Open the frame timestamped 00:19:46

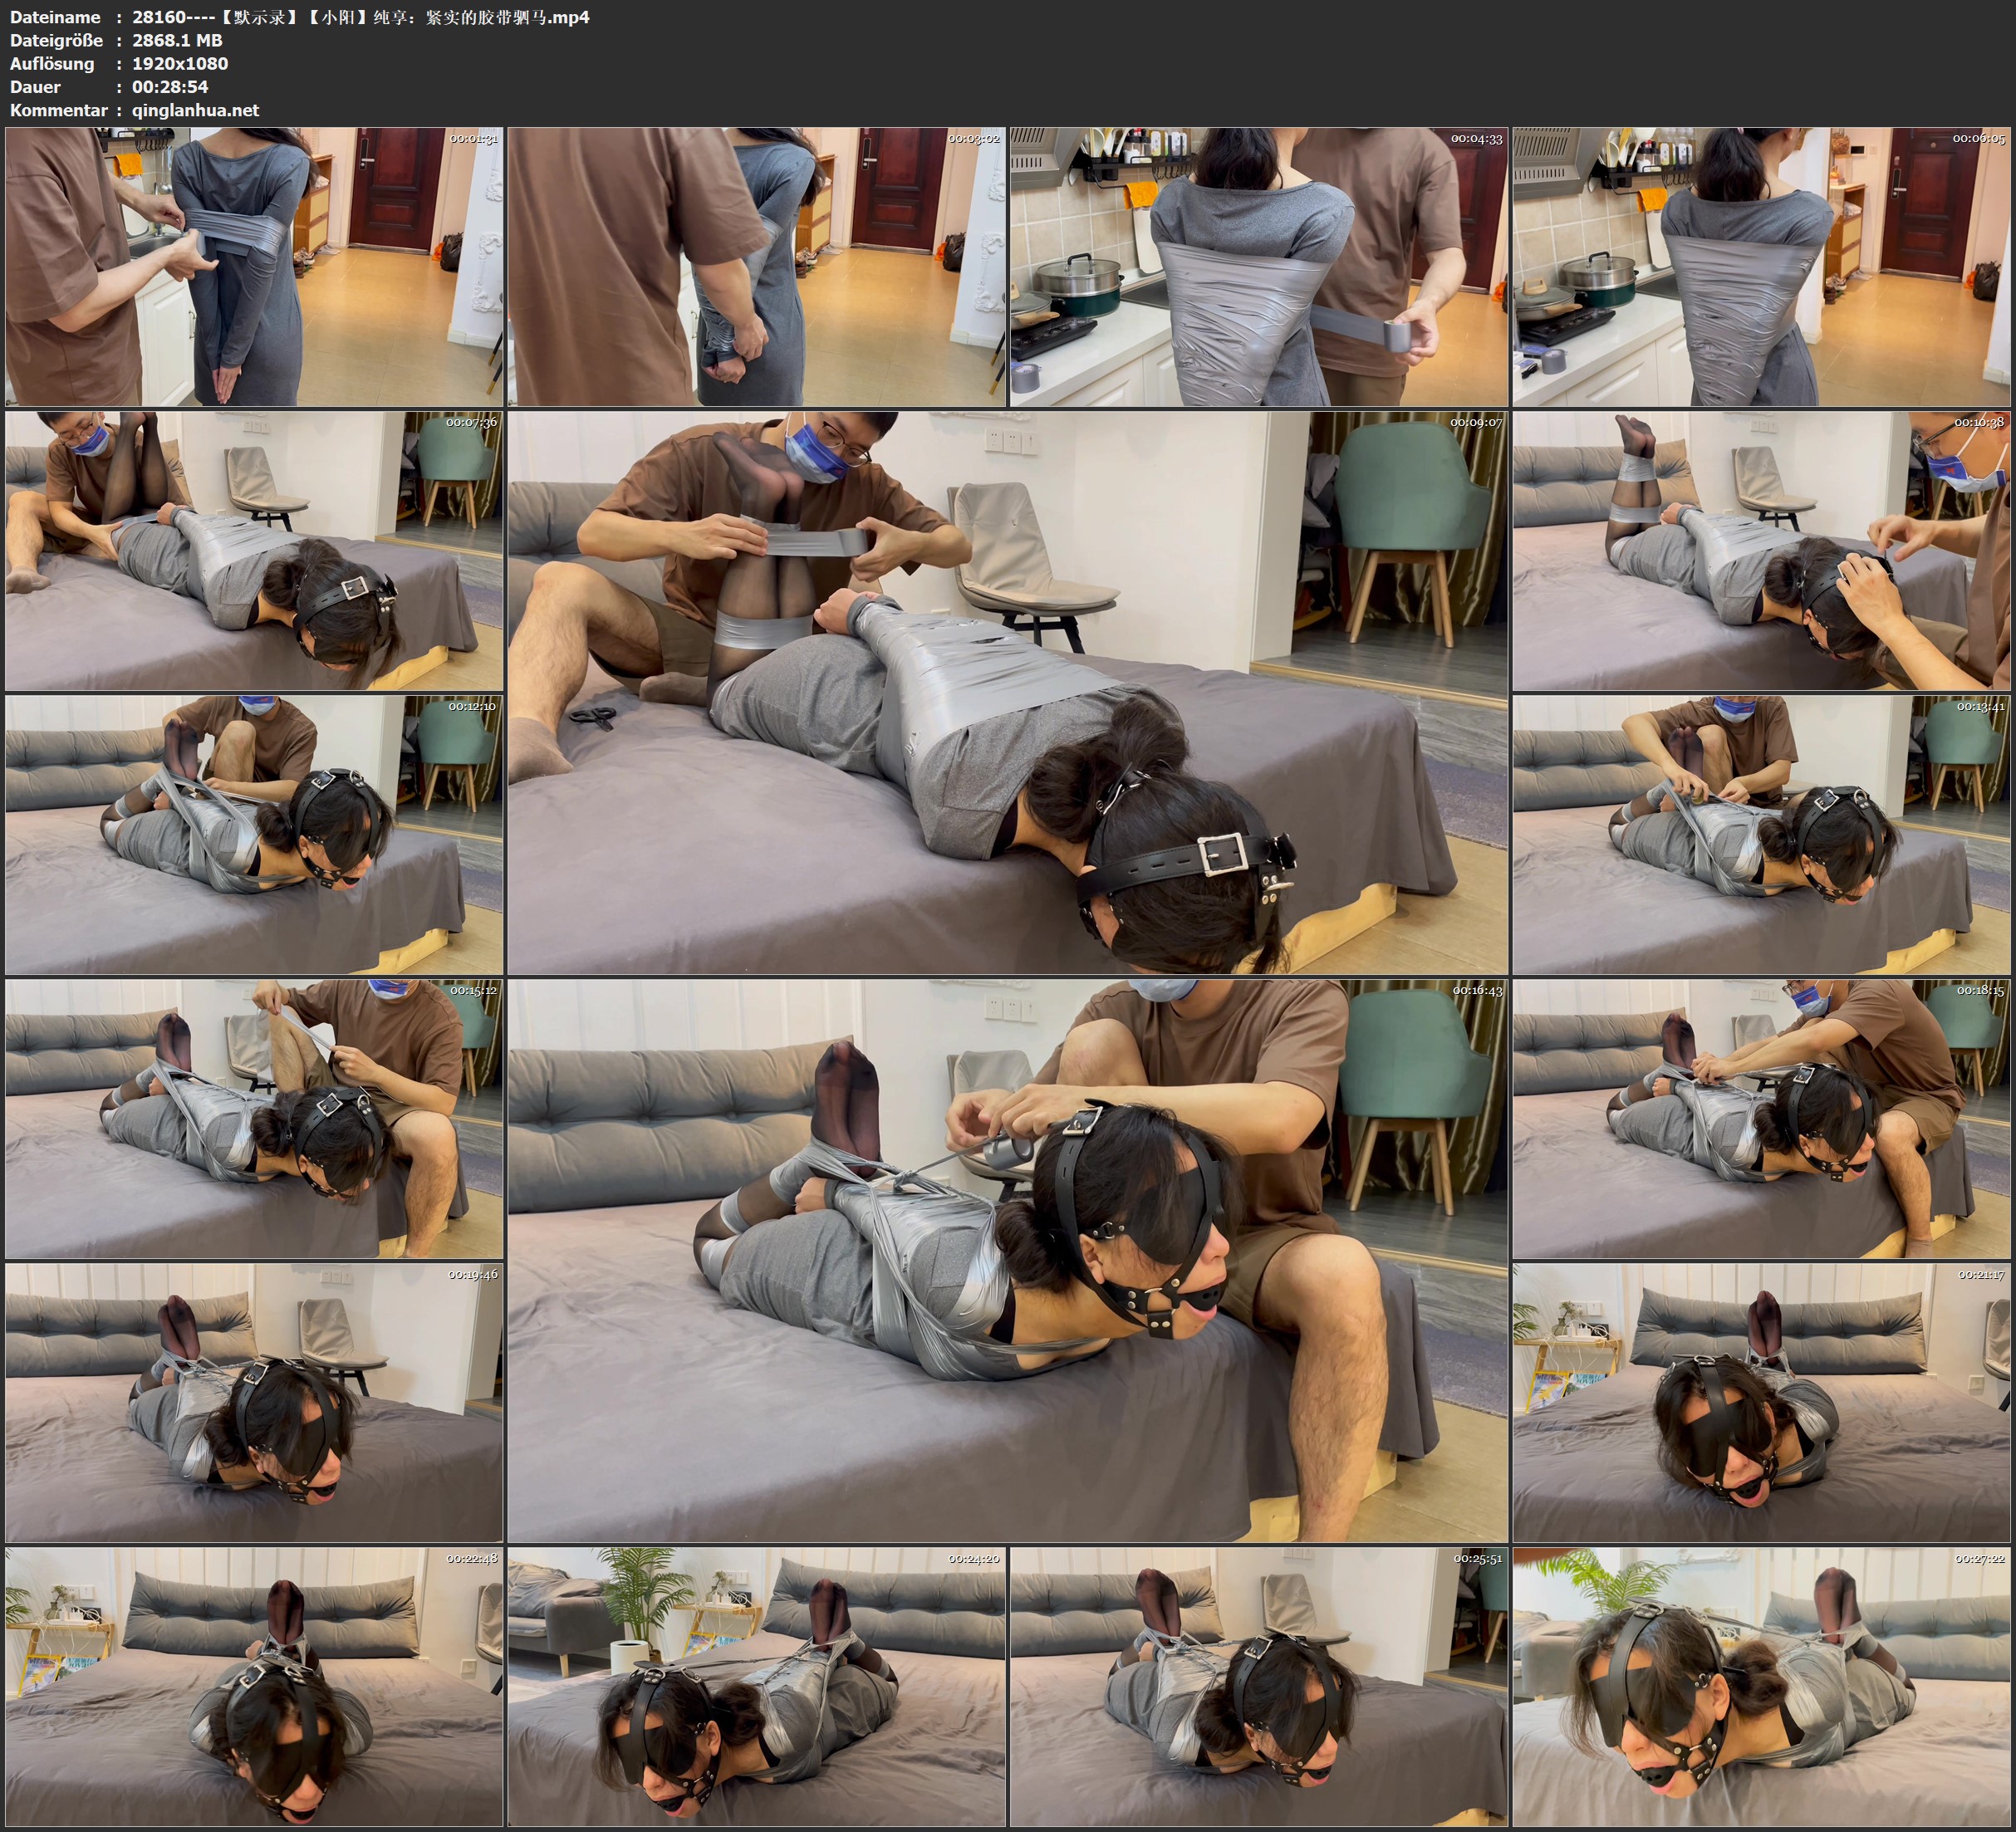point(254,1402)
